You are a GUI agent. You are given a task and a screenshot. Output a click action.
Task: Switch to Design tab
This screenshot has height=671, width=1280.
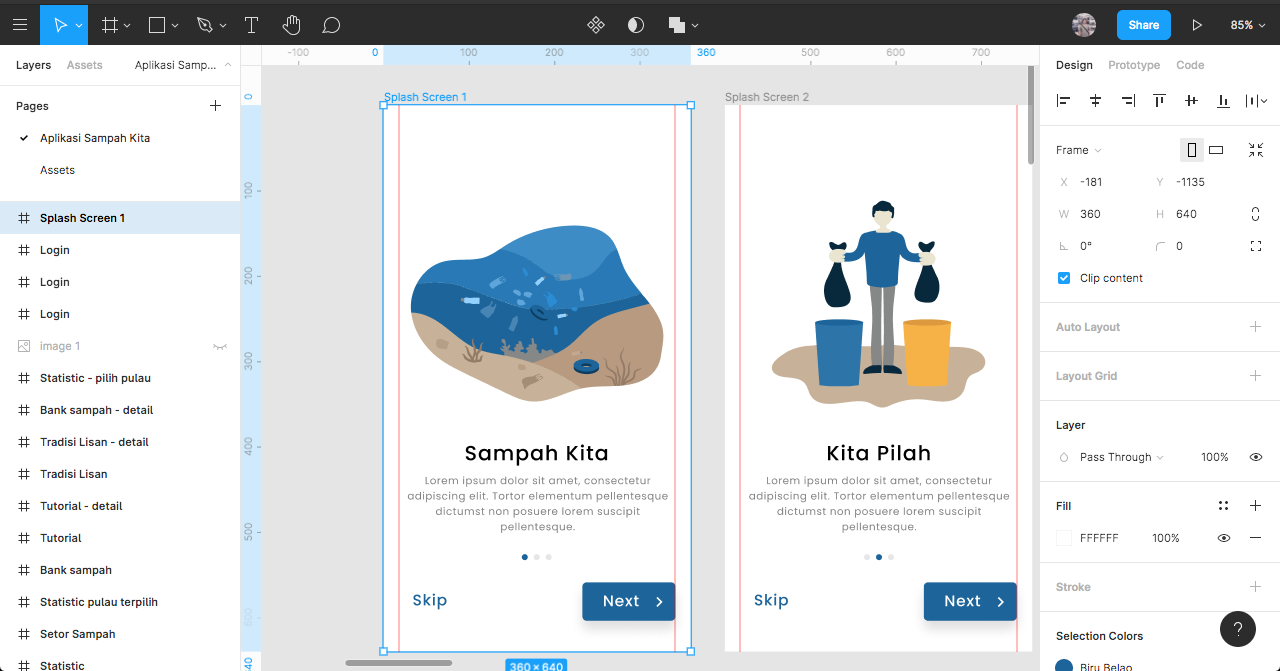click(x=1074, y=65)
